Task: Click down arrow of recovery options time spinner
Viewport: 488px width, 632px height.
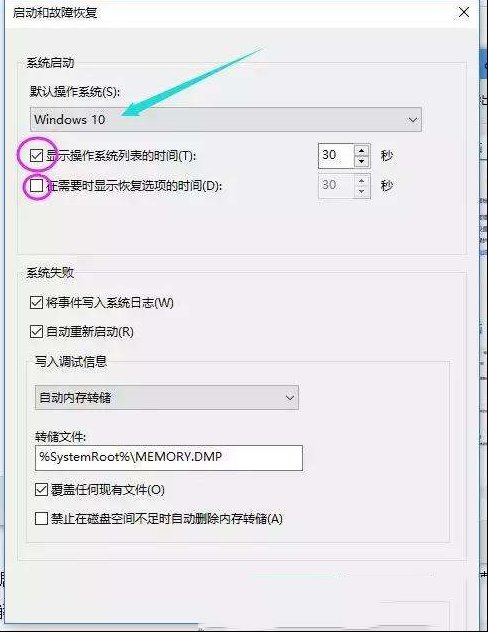Action: click(x=361, y=192)
